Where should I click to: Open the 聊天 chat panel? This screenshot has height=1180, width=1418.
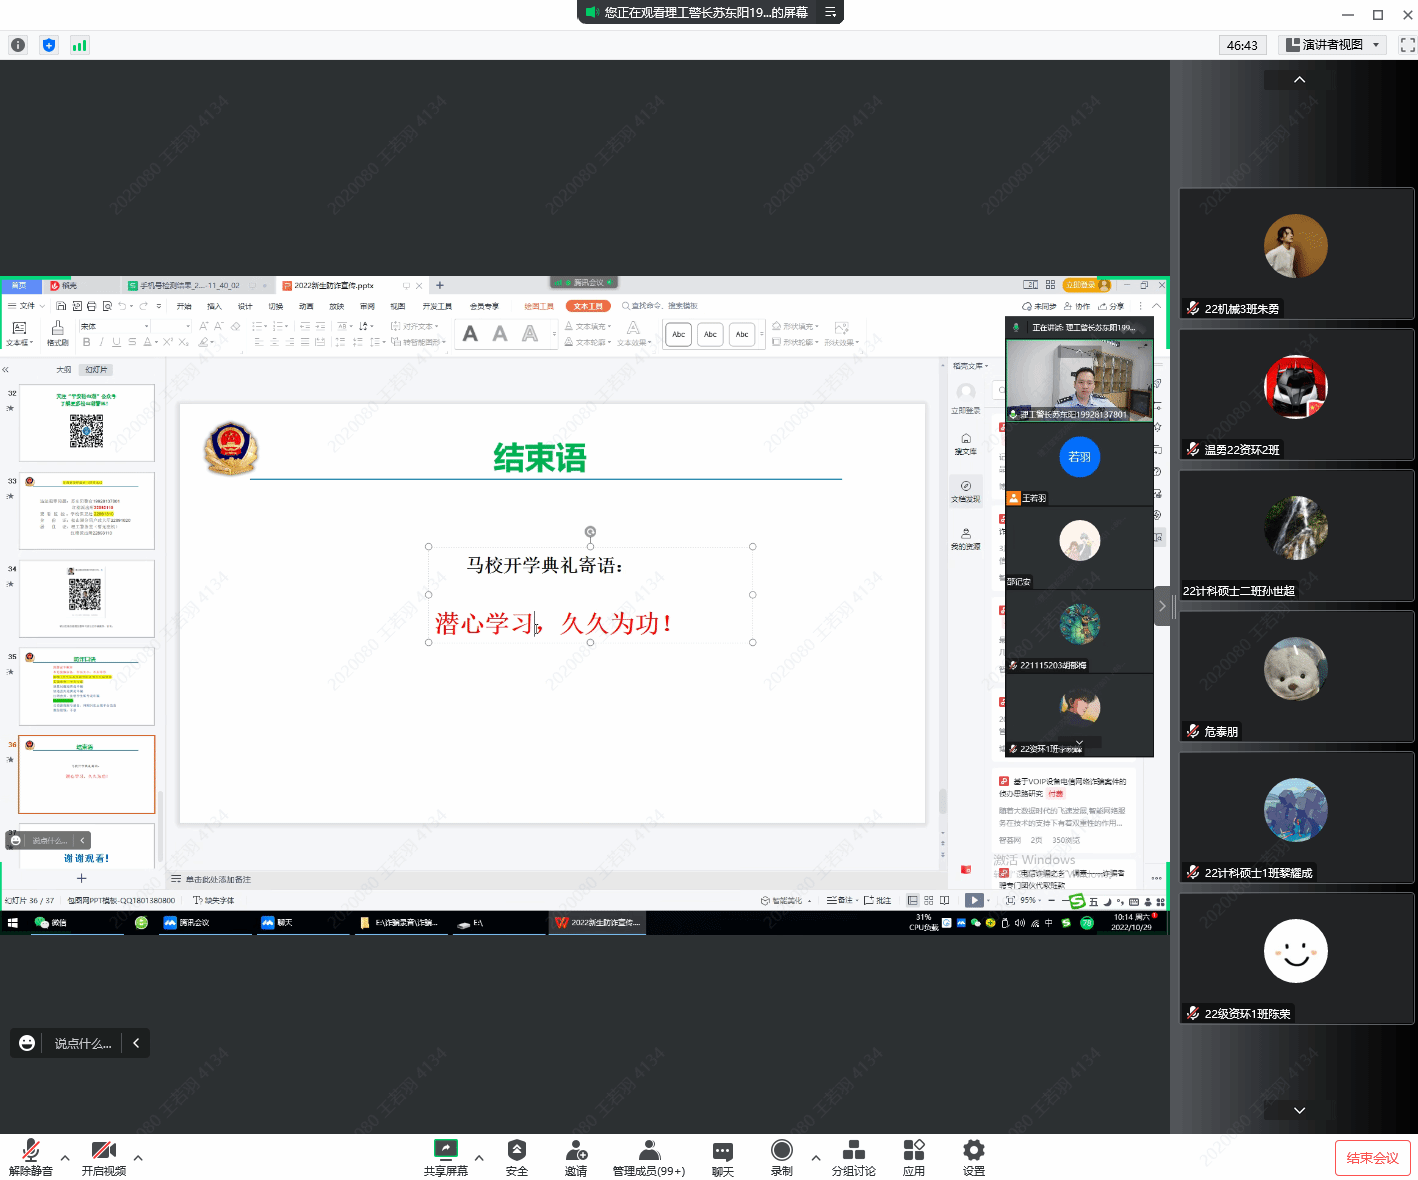click(x=722, y=1158)
